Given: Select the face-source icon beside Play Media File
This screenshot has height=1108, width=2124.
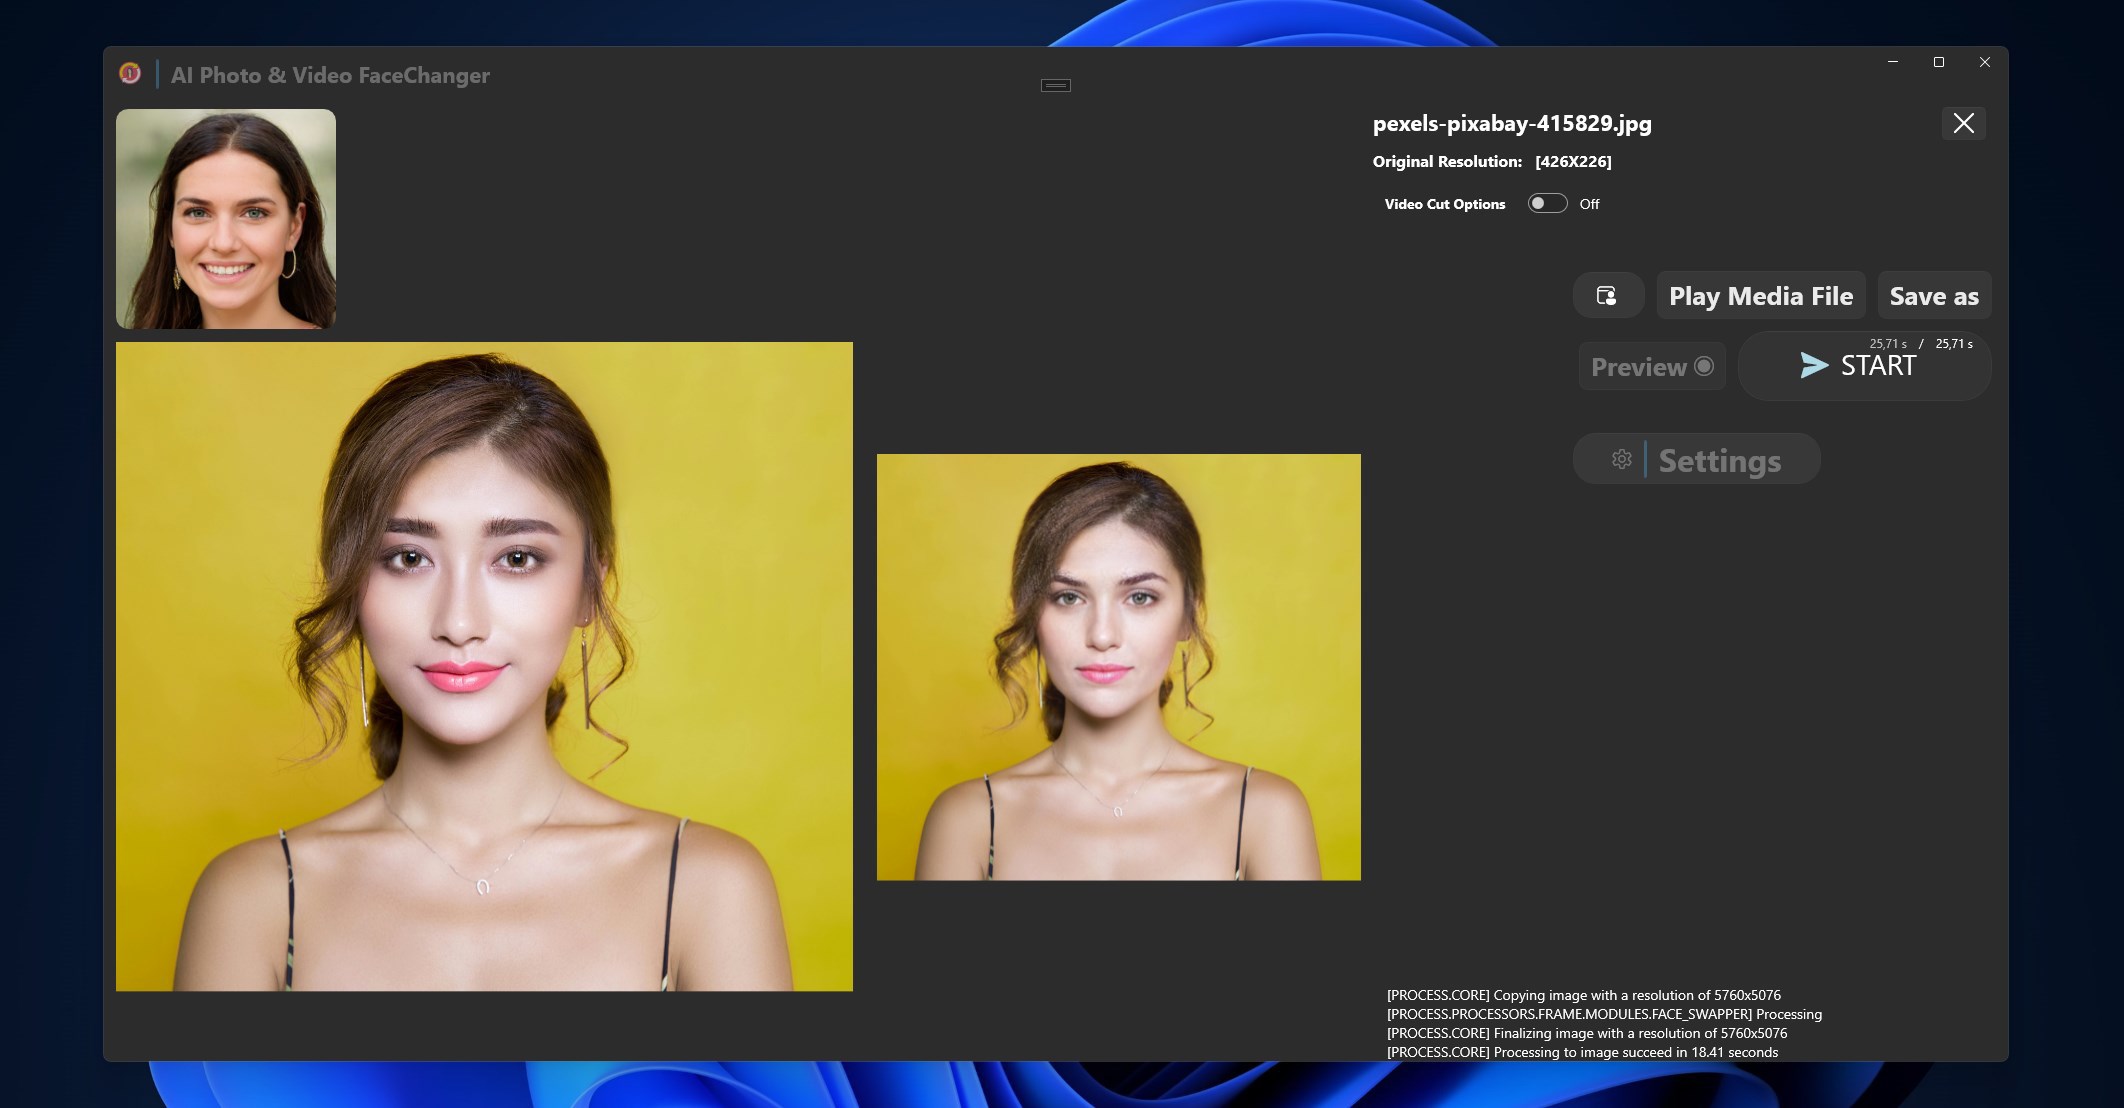Looking at the screenshot, I should click(1608, 295).
